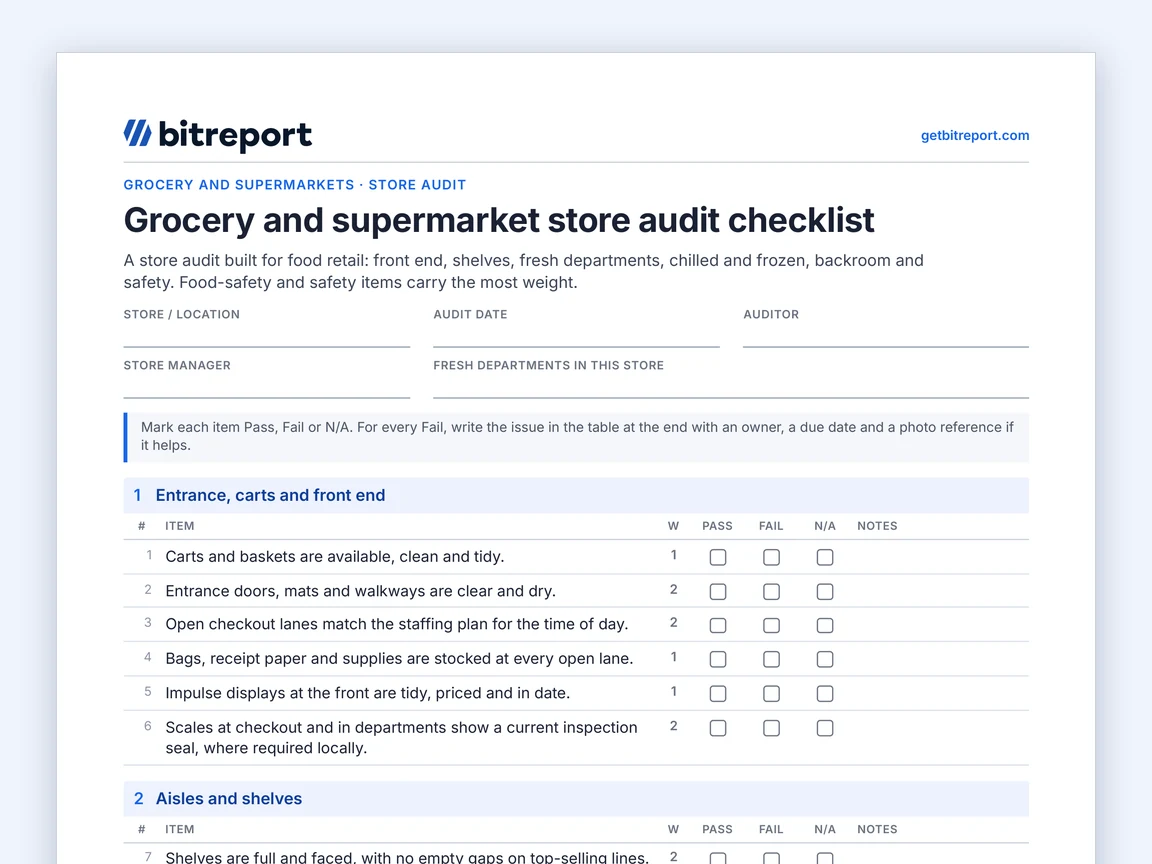Screen dimensions: 1152x864
Task: Click 'Entrance doors, mats and walkways' text
Action: [x=360, y=591]
